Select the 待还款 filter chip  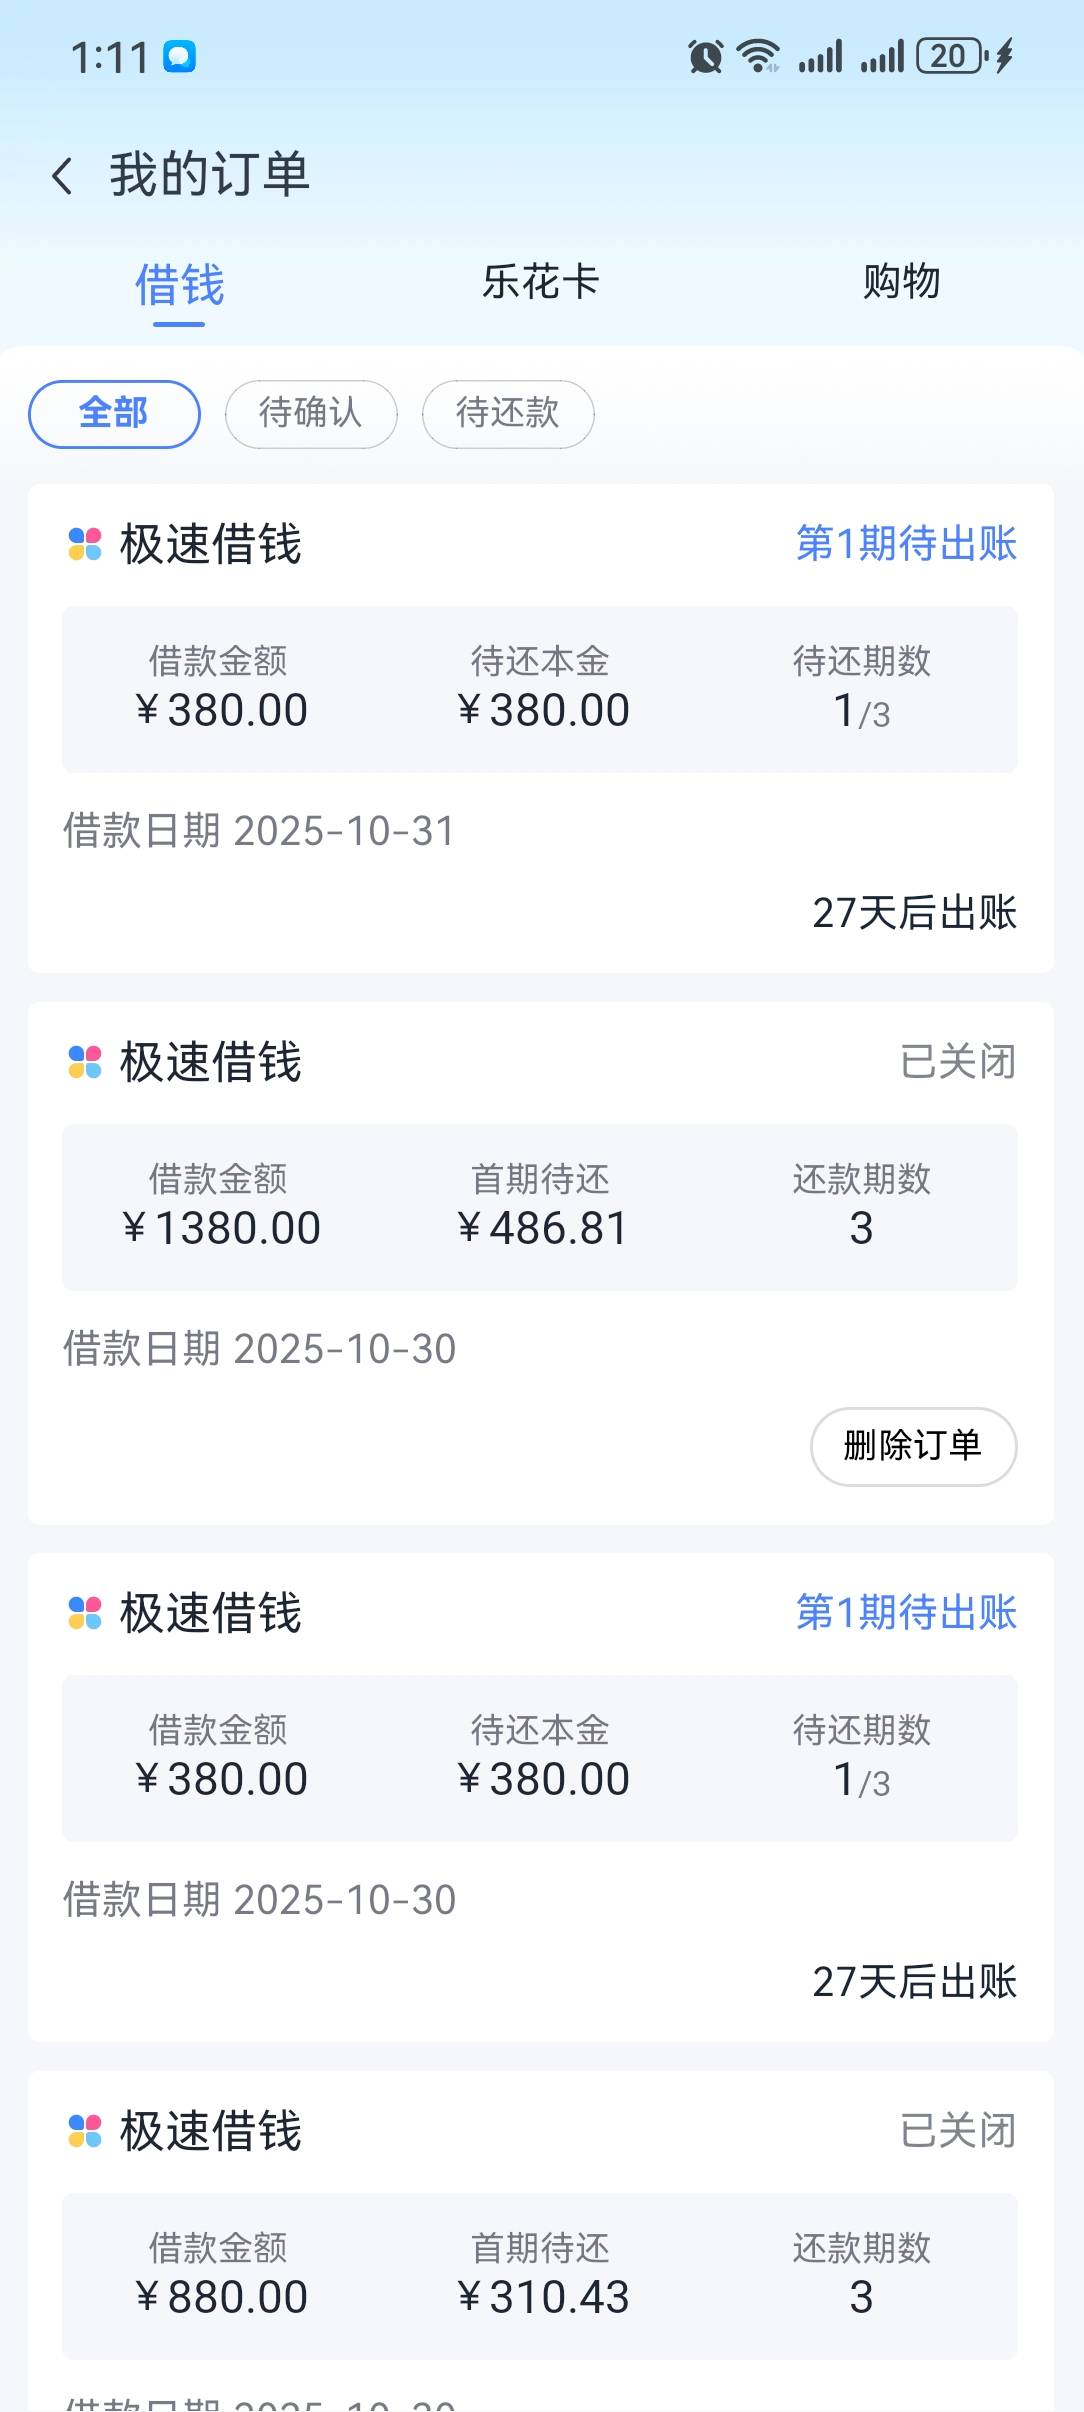point(508,414)
